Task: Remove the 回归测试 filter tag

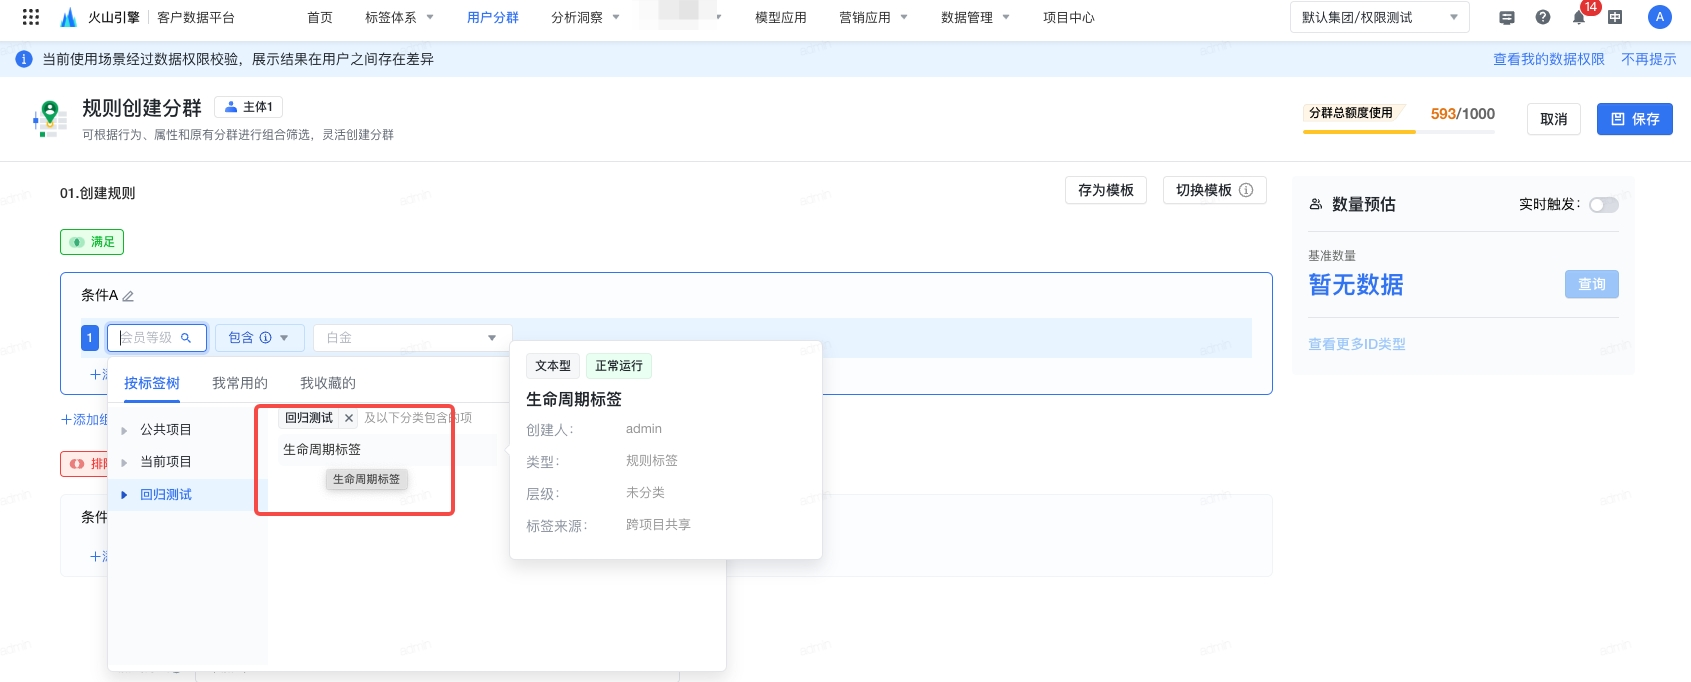Action: click(348, 418)
